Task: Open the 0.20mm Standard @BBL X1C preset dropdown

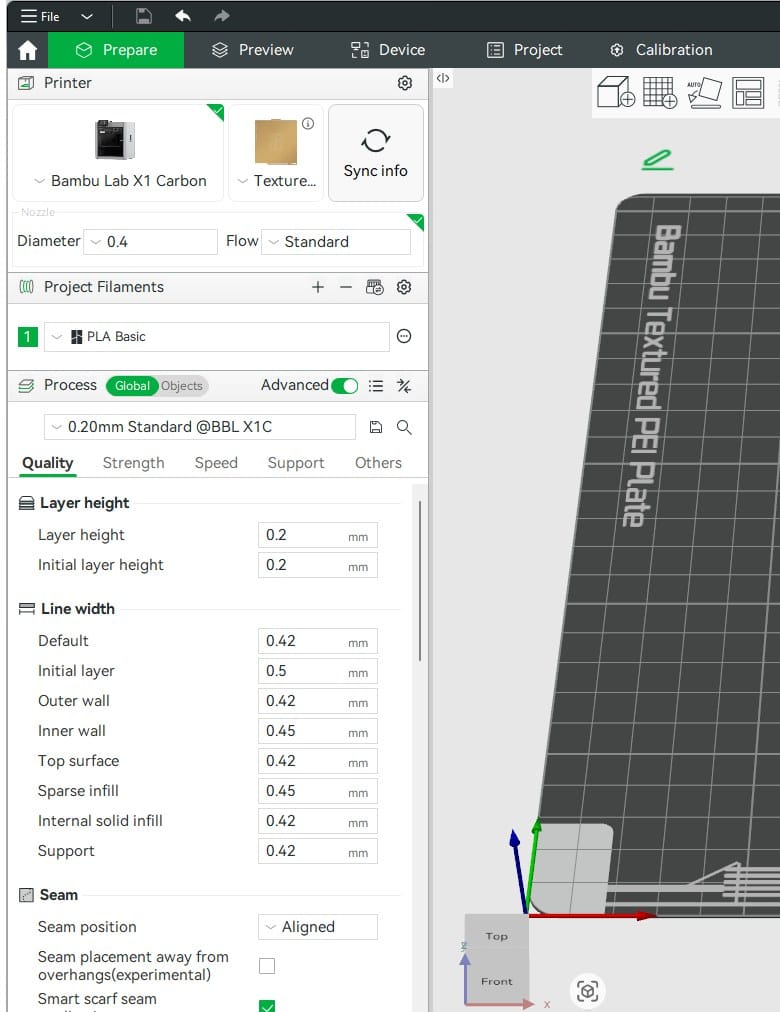Action: tap(200, 427)
